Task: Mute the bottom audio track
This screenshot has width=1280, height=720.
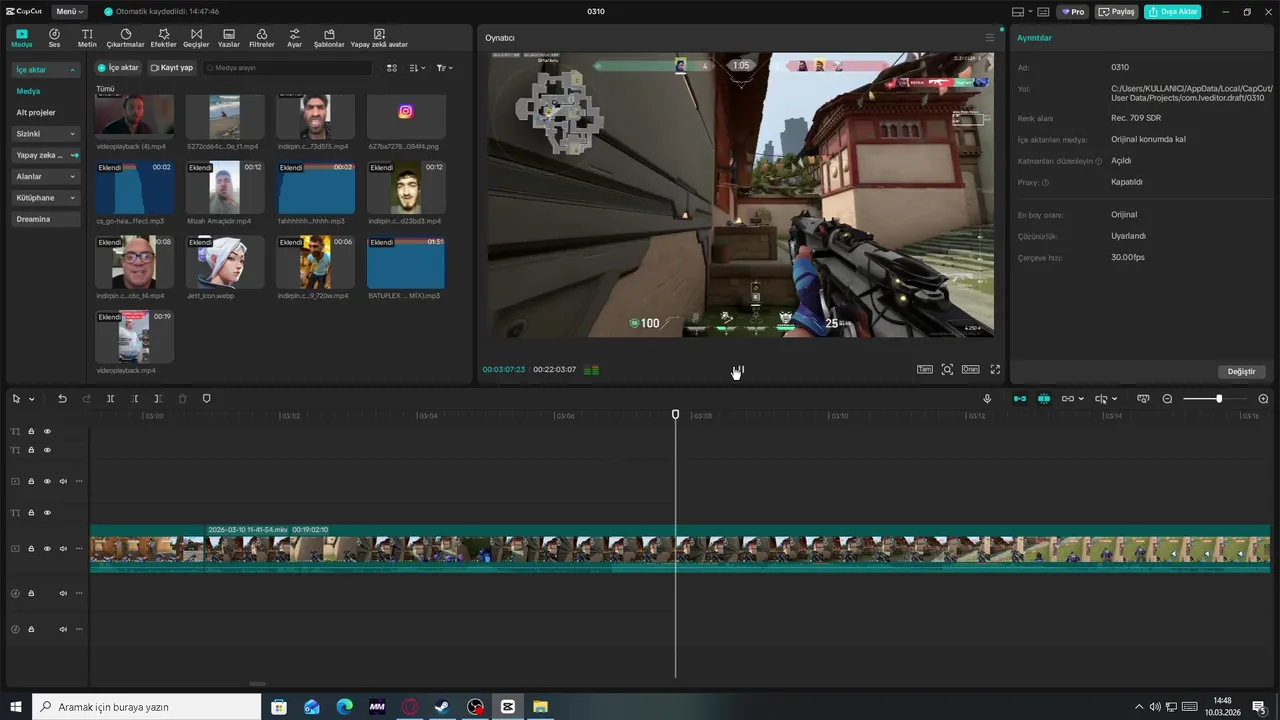Action: [63, 629]
